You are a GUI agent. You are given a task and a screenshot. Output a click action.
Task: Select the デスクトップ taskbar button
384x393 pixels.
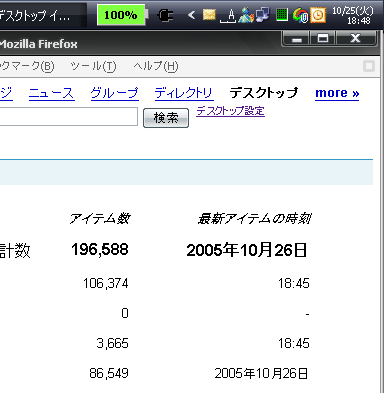42,15
